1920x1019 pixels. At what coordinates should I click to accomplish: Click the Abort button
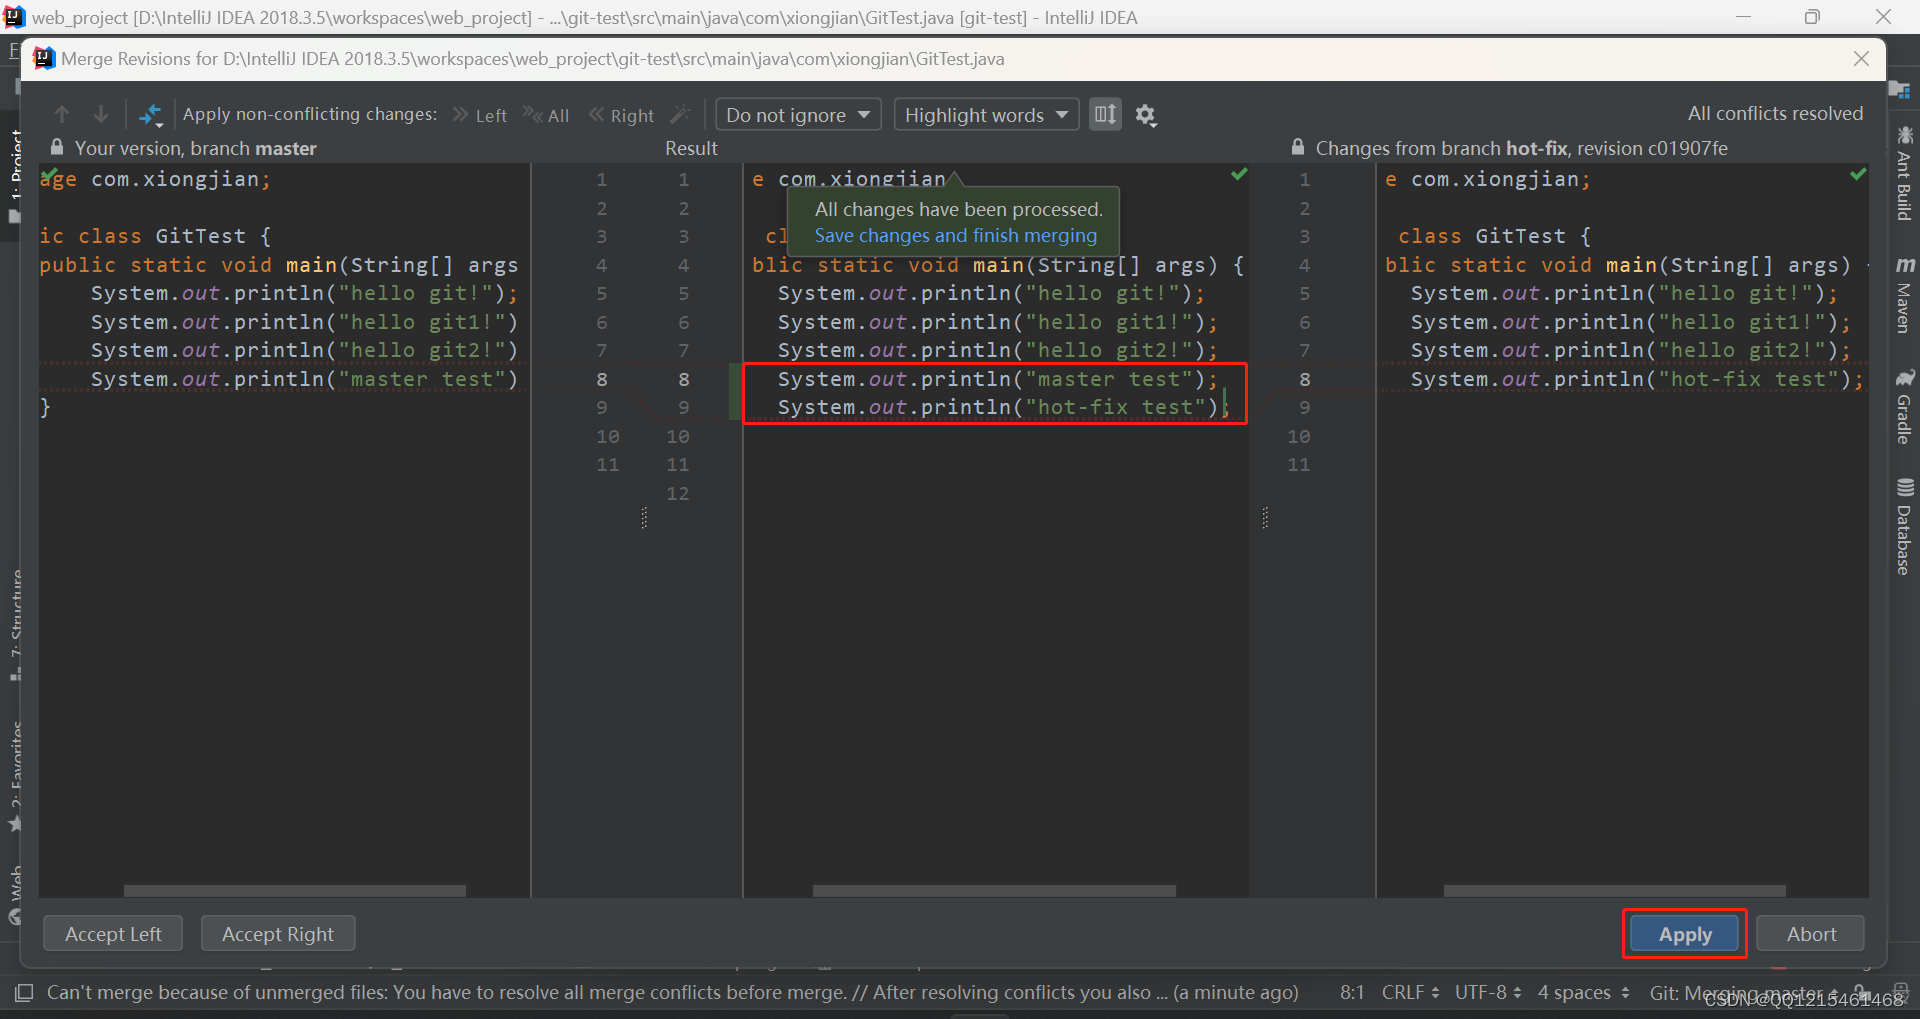(x=1811, y=934)
